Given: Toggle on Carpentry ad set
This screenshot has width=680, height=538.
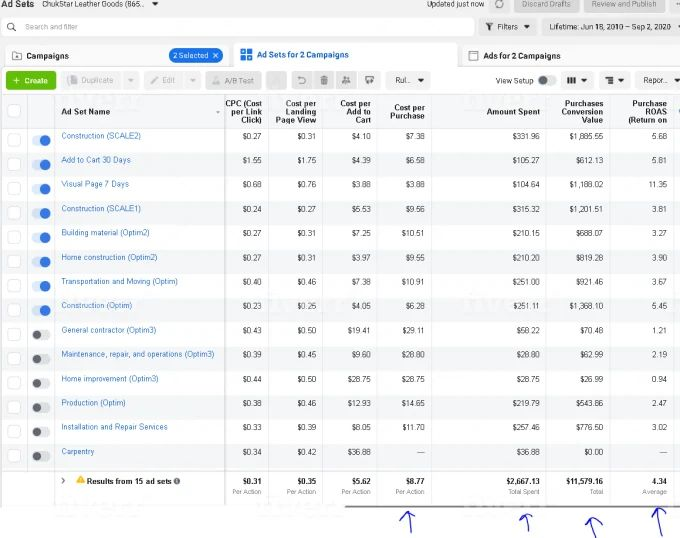Looking at the screenshot, I should 41,456.
